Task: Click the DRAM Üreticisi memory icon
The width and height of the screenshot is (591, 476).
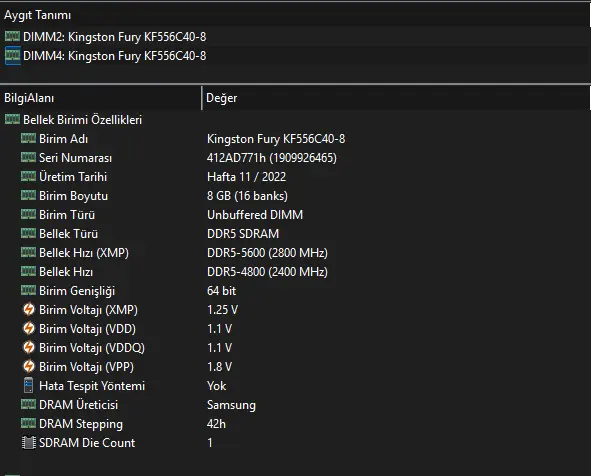Action: click(x=28, y=404)
